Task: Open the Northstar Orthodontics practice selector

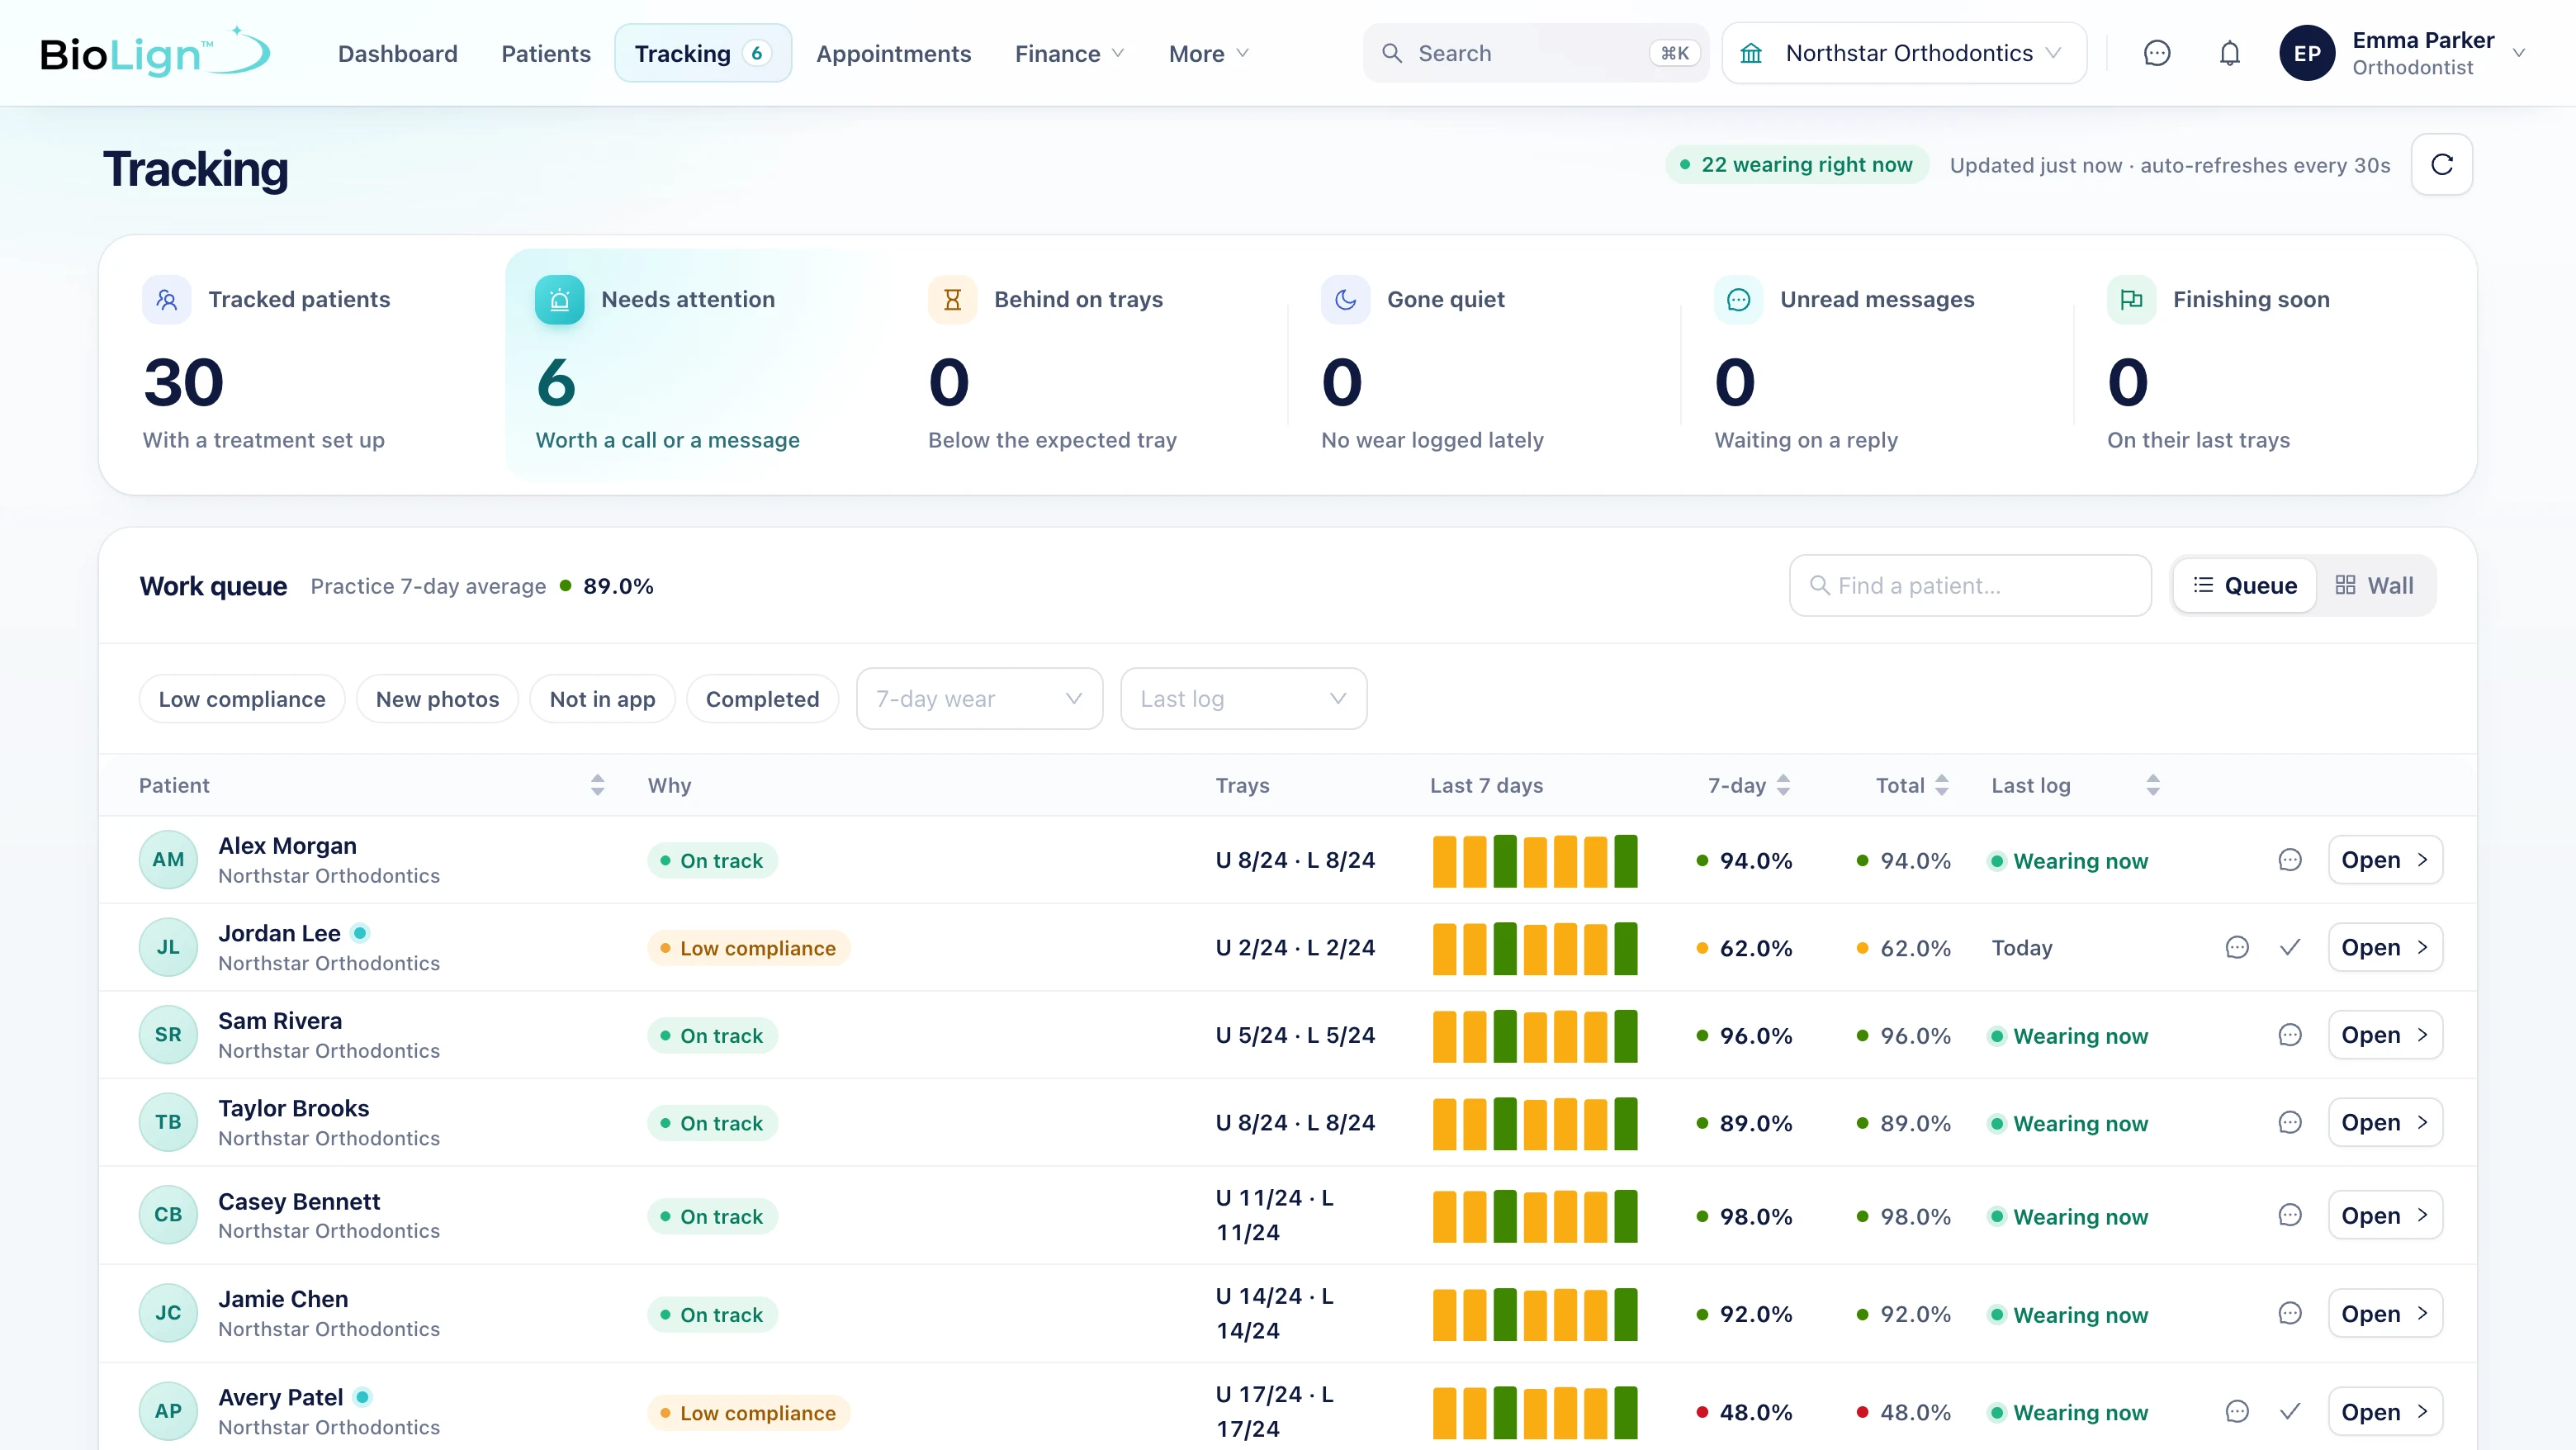Action: 1904,53
